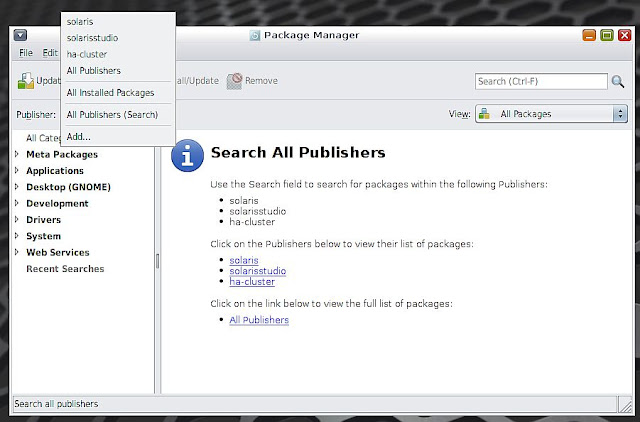This screenshot has height=422, width=640.
Task: Click the Update toolbar icon
Action: click(x=26, y=81)
